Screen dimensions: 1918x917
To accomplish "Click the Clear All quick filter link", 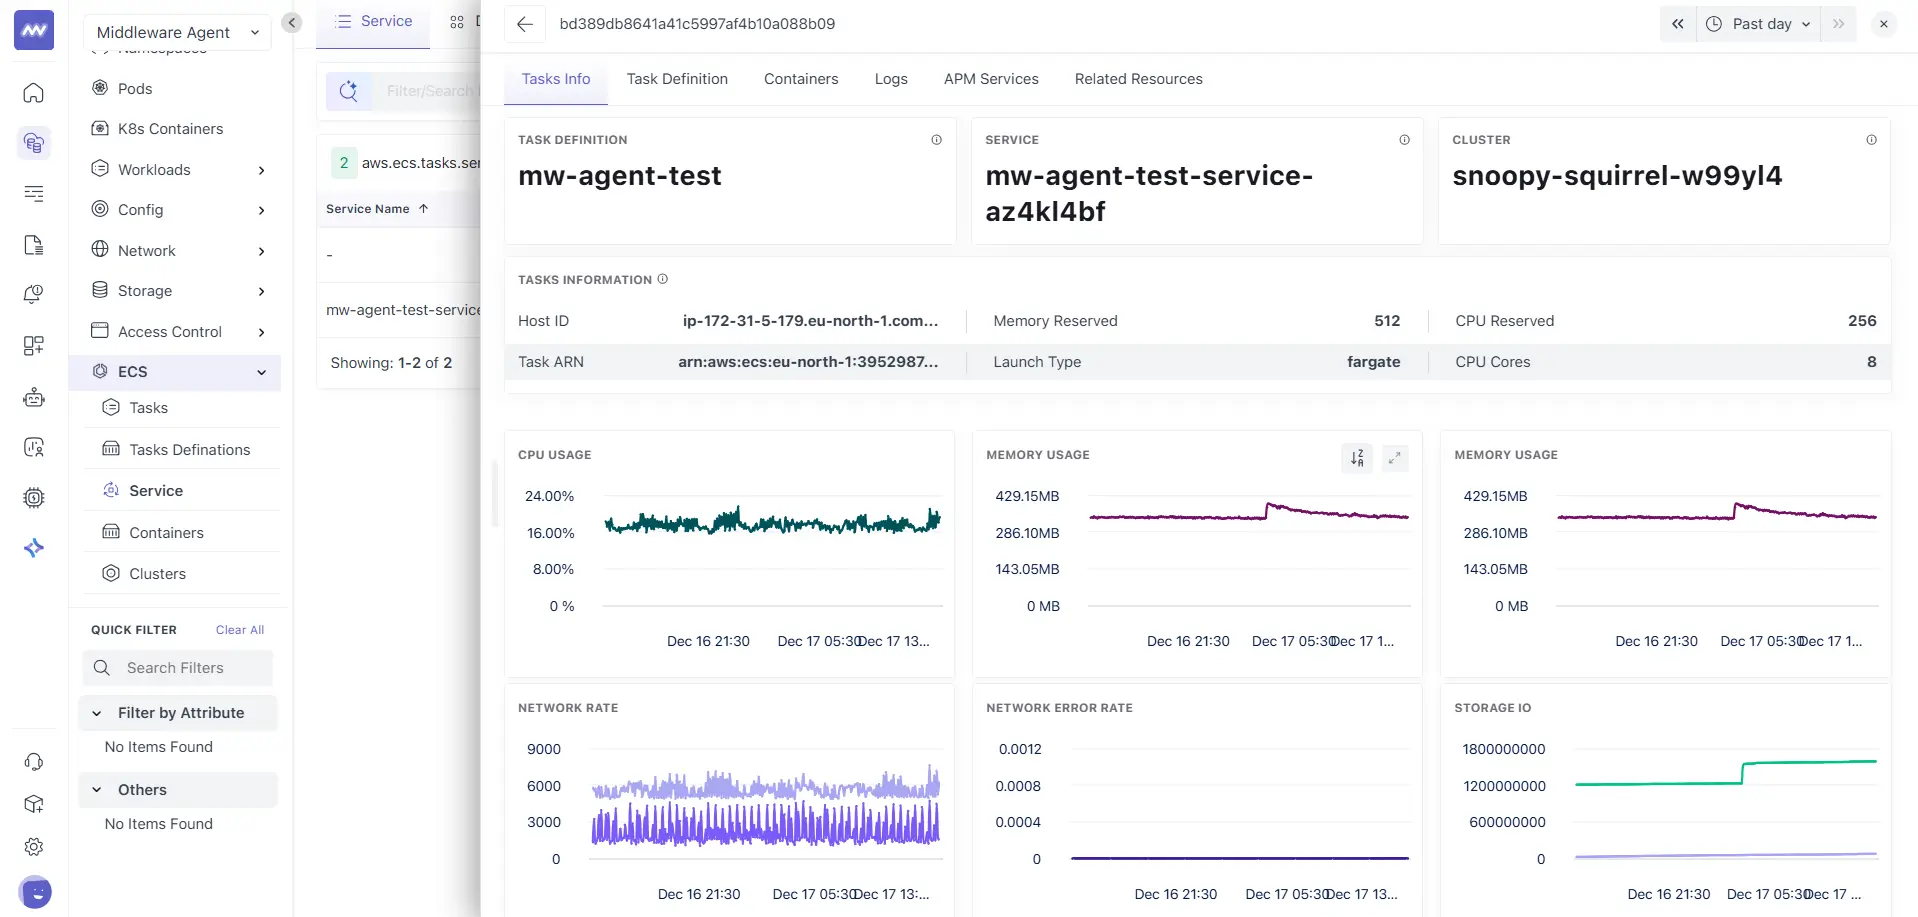I will (x=239, y=629).
